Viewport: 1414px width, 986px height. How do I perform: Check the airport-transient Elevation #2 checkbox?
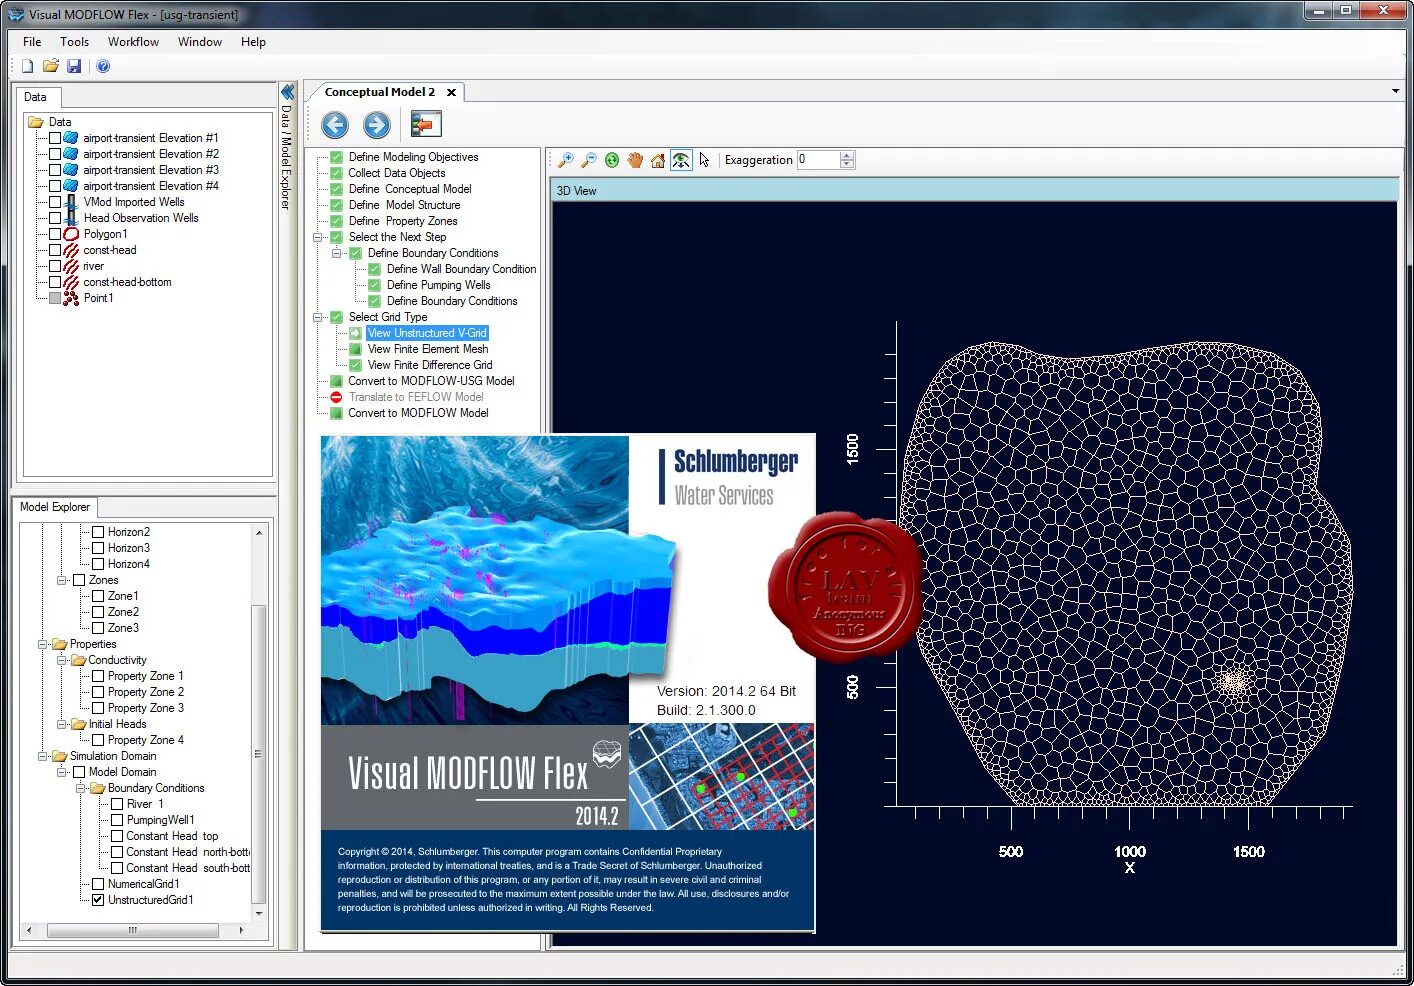click(55, 154)
